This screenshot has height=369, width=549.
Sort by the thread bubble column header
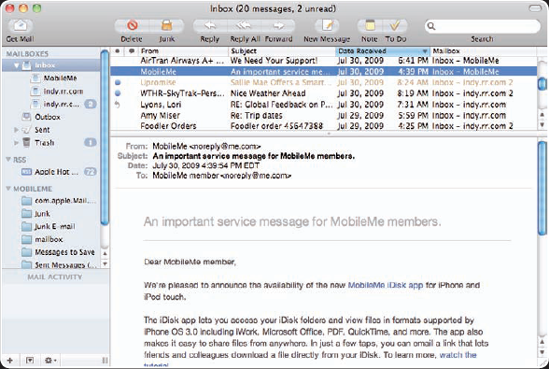tap(132, 51)
